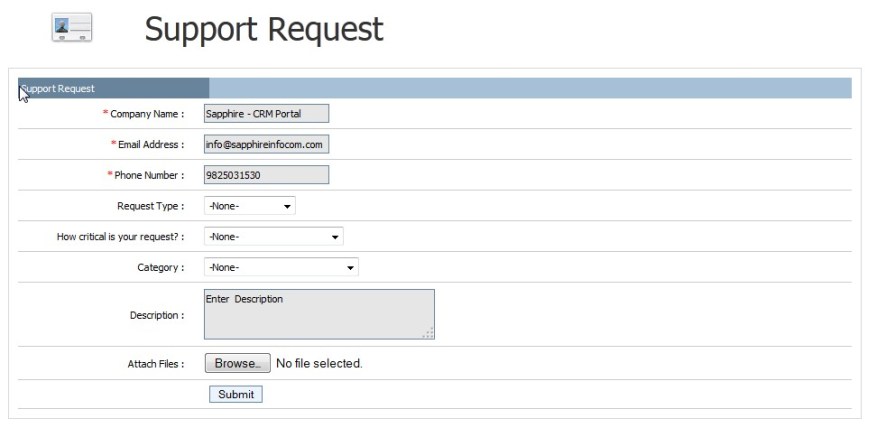Open the Category dropdown list
Screen dimensions: 886x428
pos(281,267)
